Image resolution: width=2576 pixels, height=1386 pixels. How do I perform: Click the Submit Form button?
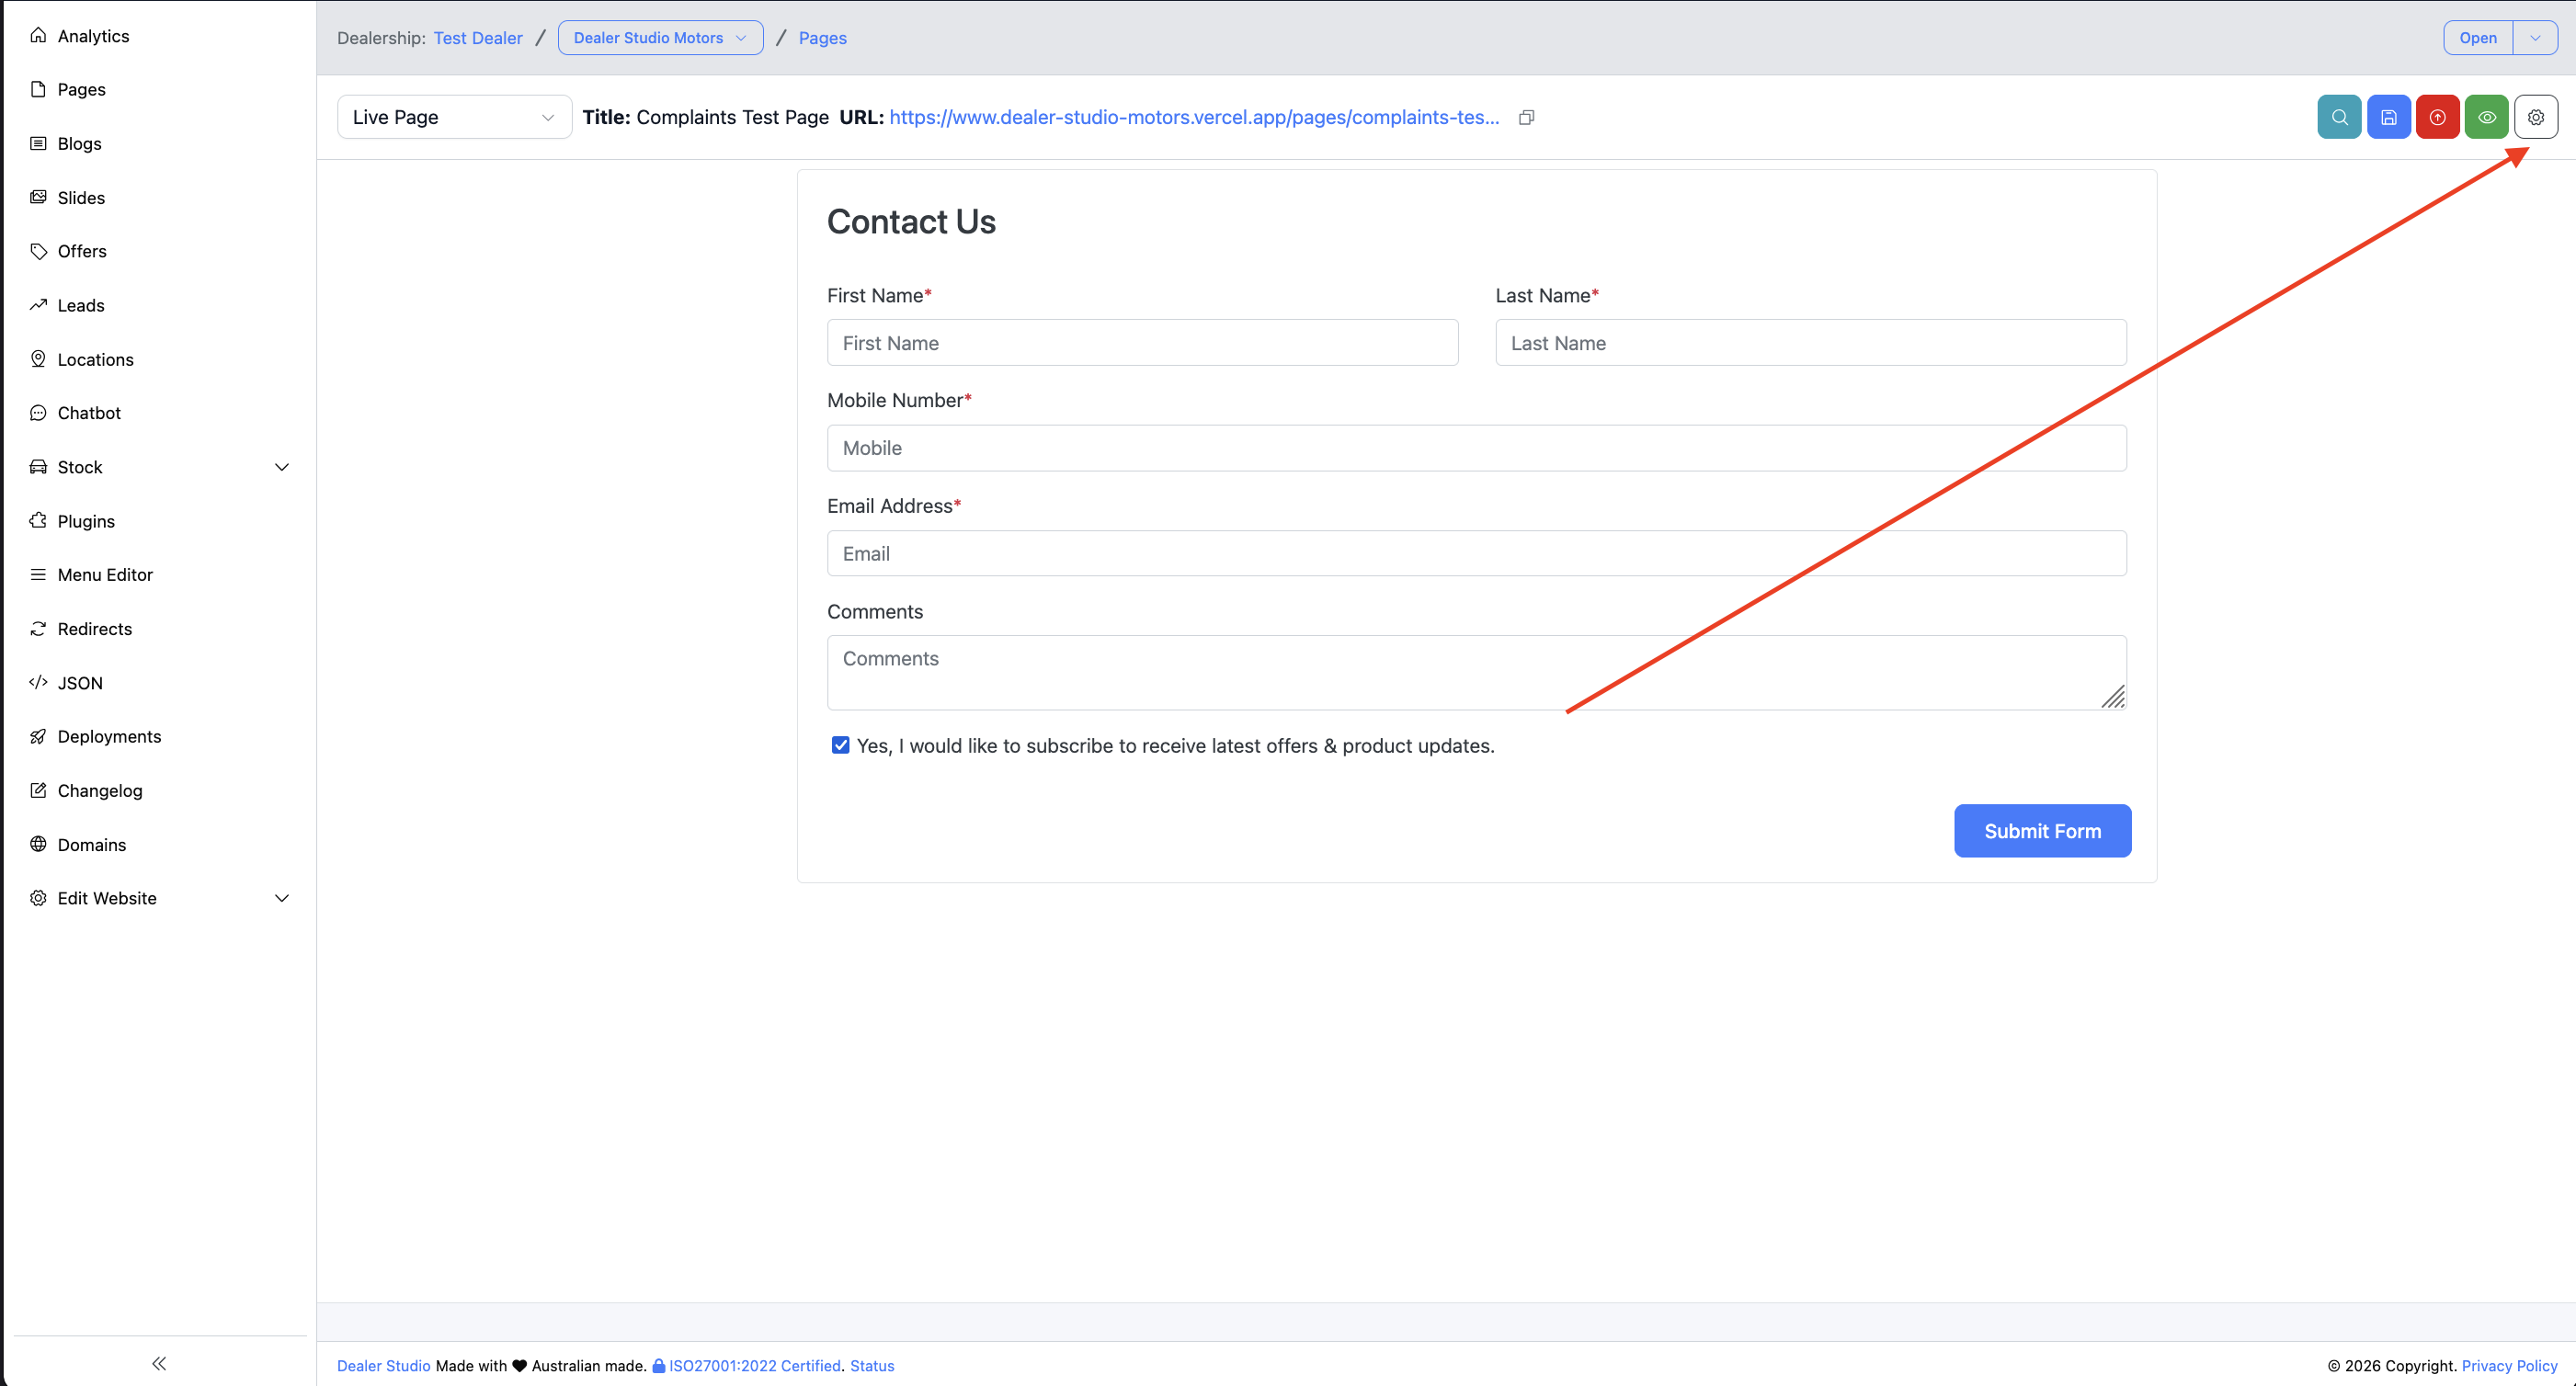tap(2042, 830)
